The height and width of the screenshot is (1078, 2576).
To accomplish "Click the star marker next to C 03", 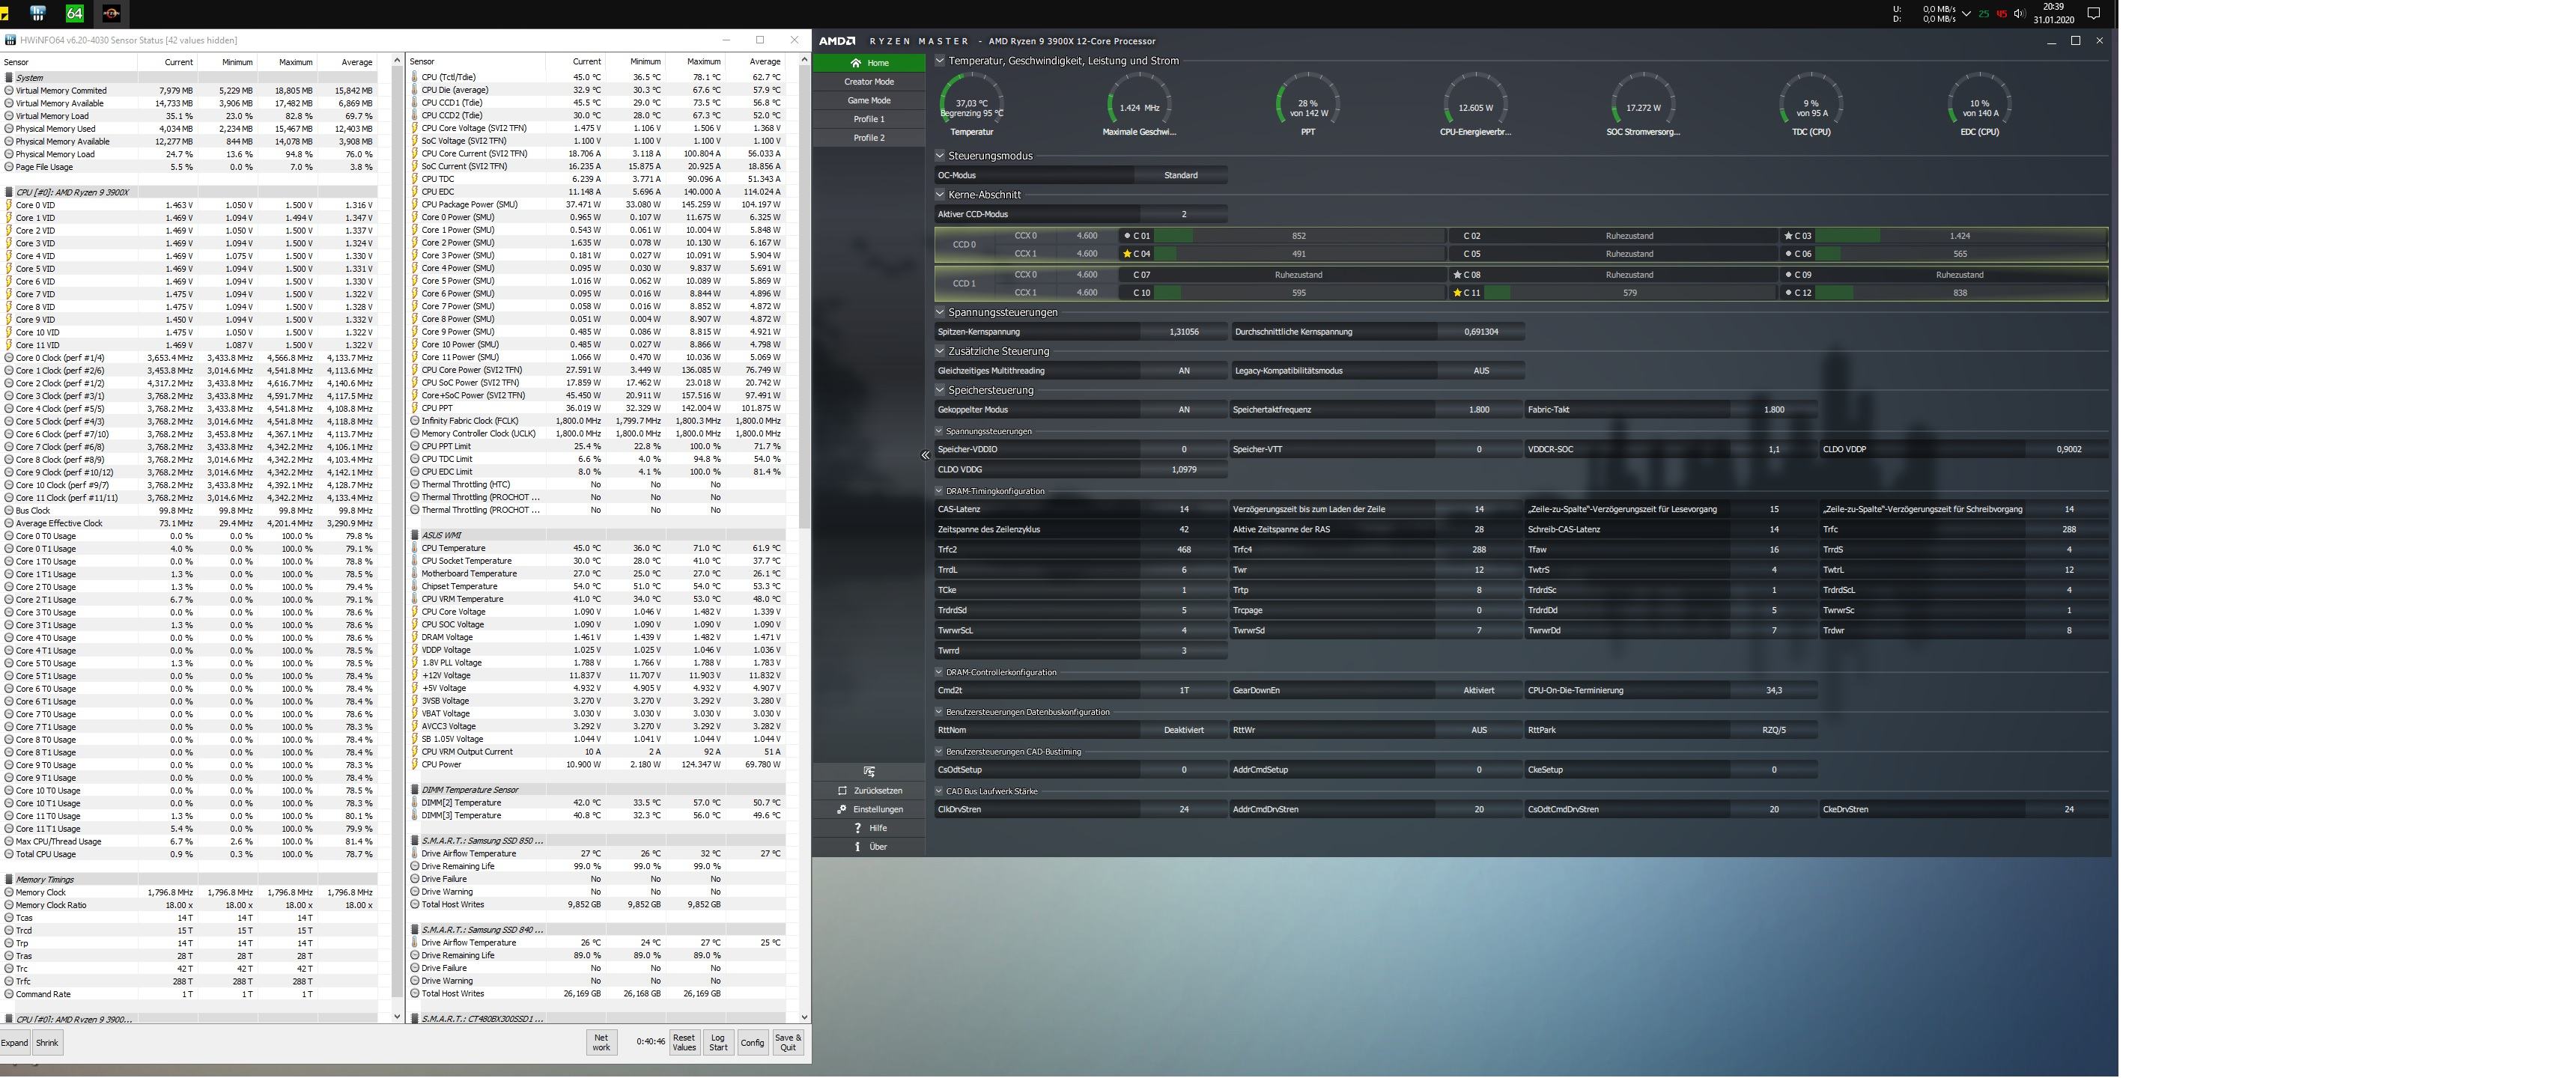I will coord(1788,236).
